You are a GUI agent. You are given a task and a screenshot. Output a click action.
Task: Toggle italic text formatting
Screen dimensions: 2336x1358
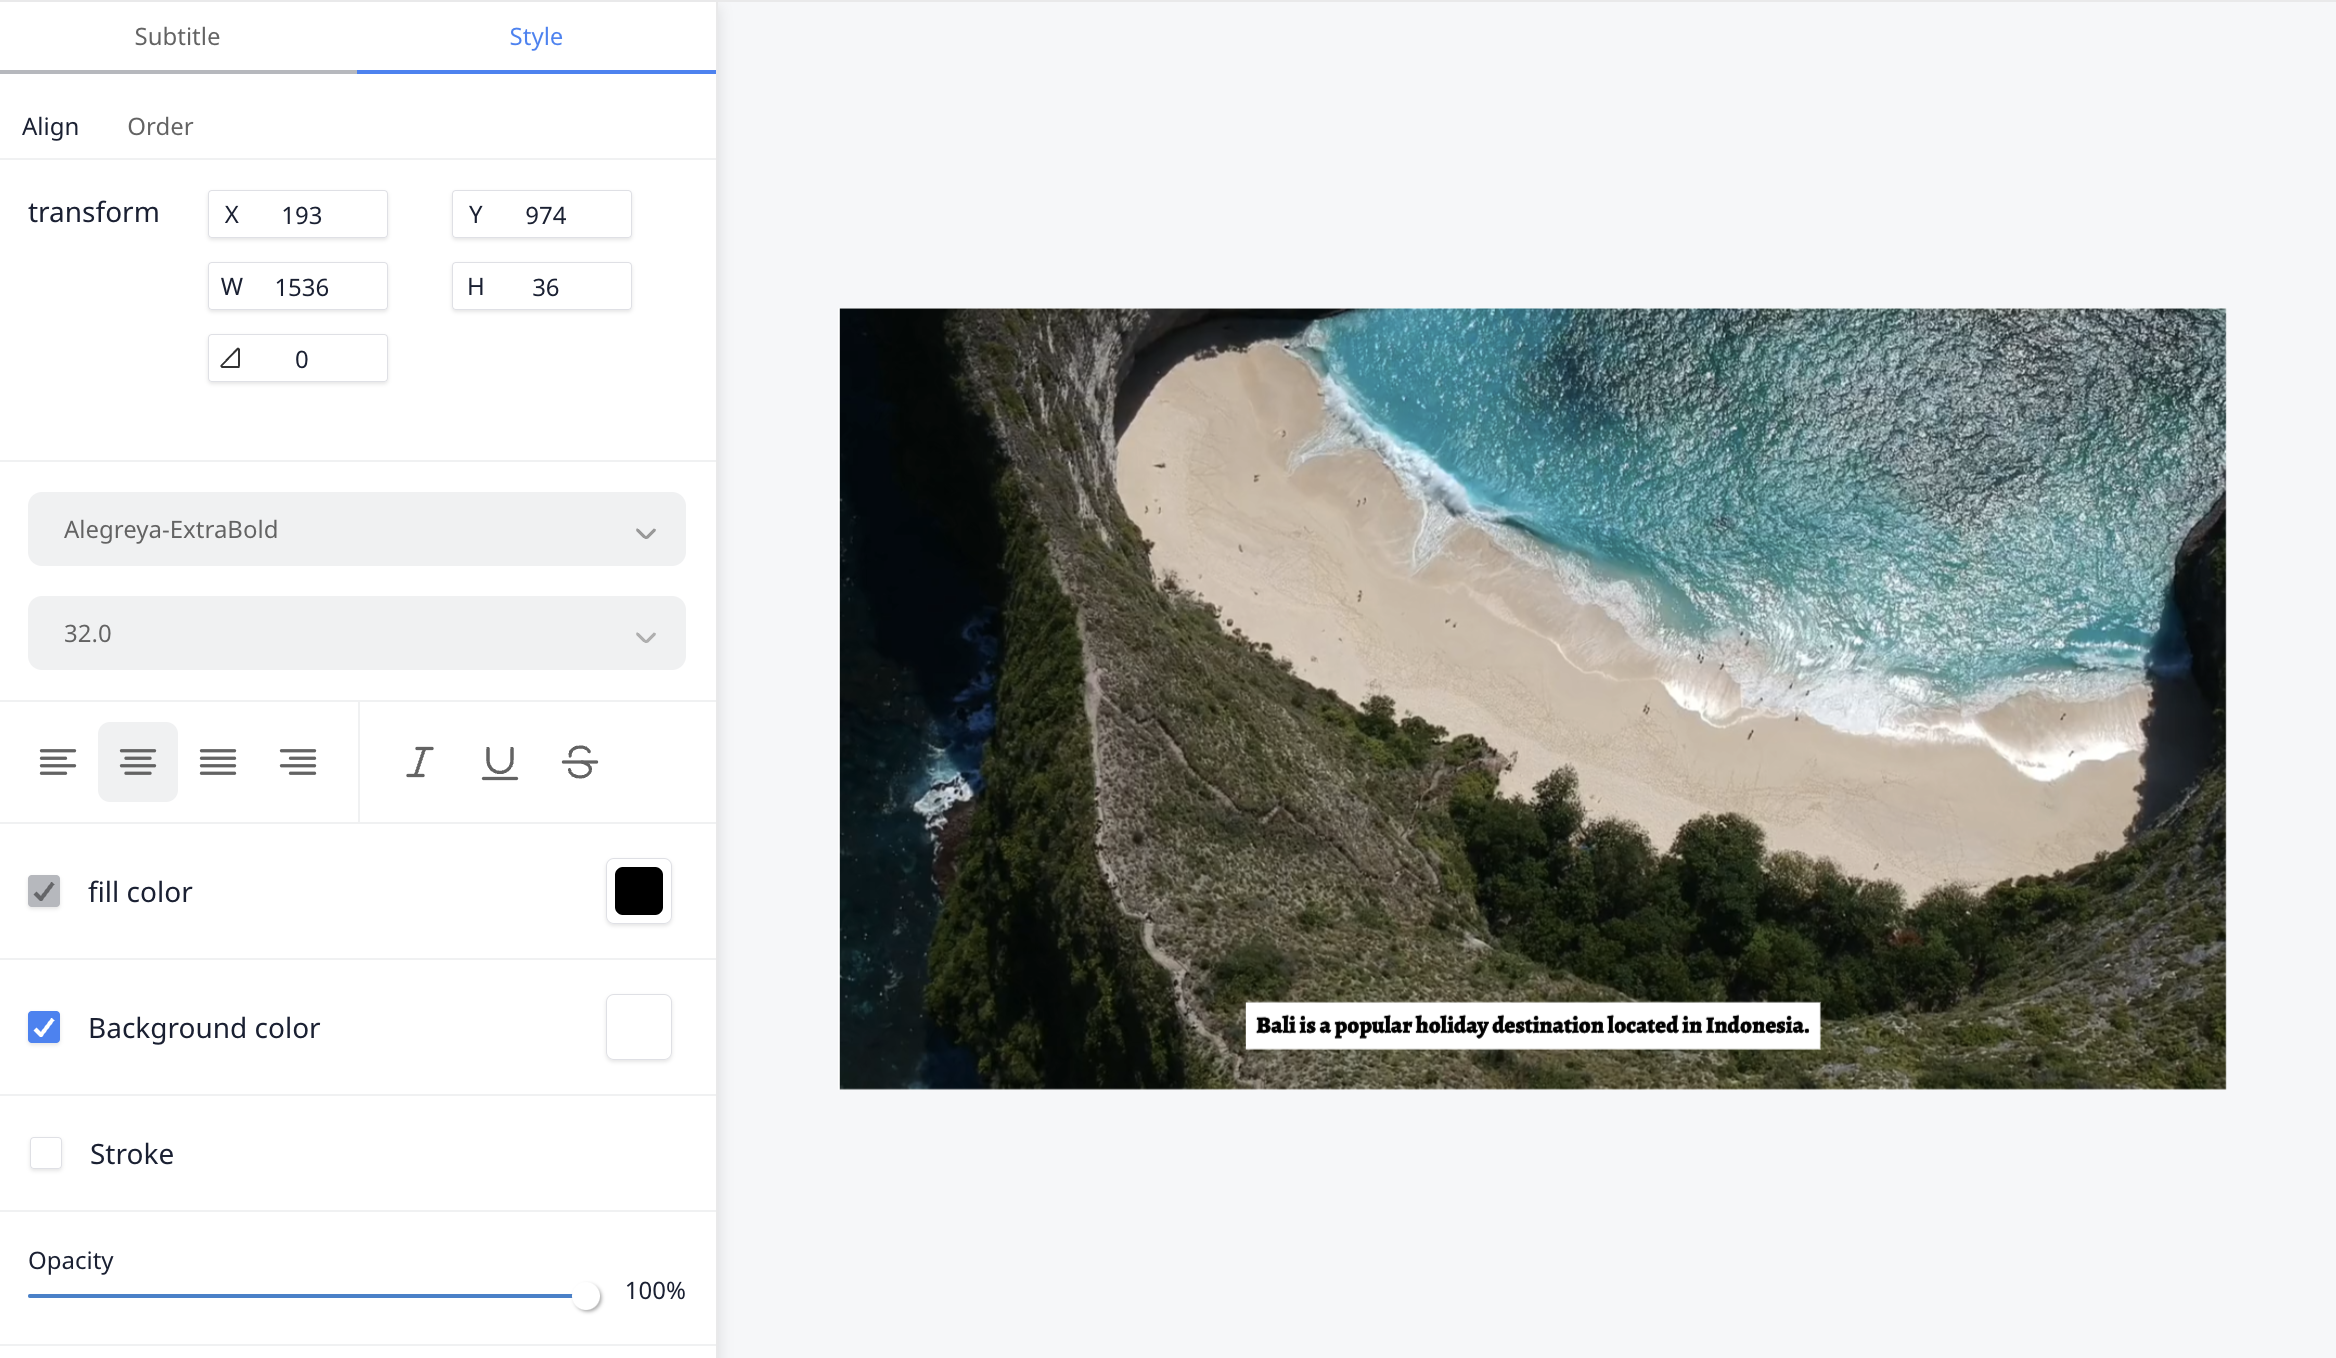tap(419, 762)
